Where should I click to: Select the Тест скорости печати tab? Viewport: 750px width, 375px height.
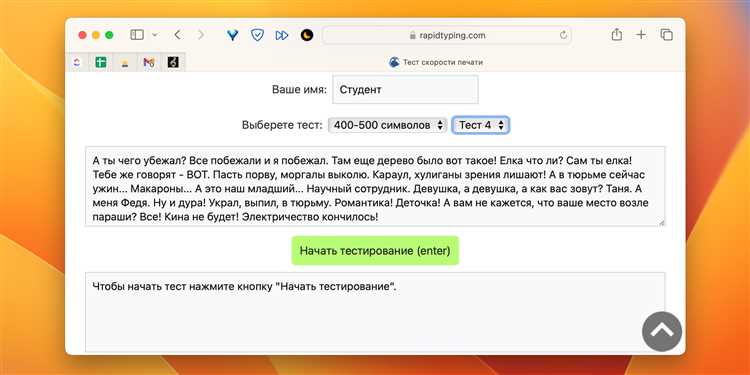point(435,62)
